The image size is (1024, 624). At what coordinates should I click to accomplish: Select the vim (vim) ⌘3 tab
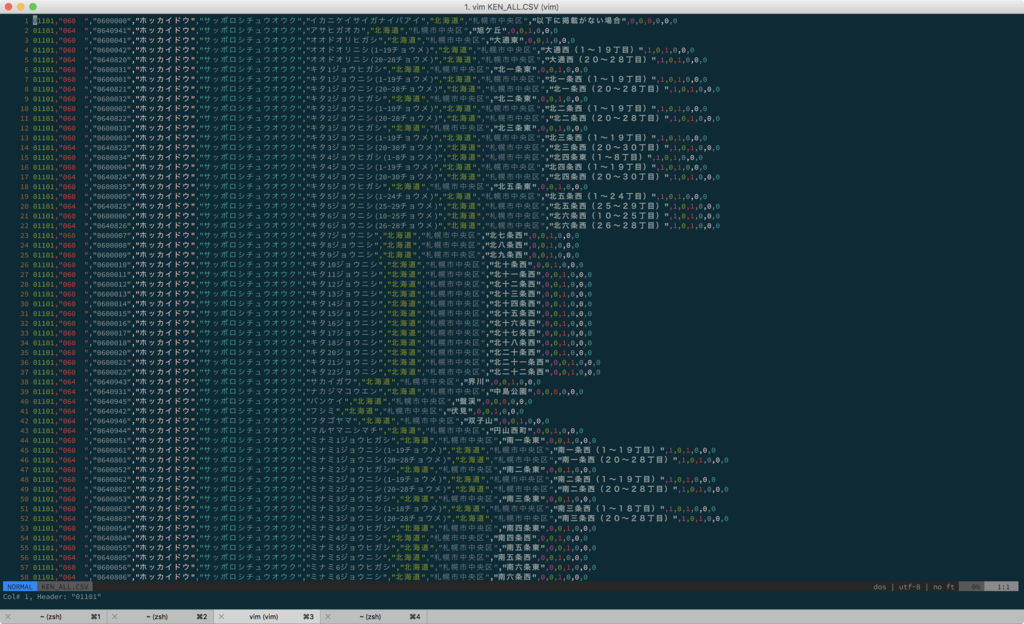[x=266, y=616]
